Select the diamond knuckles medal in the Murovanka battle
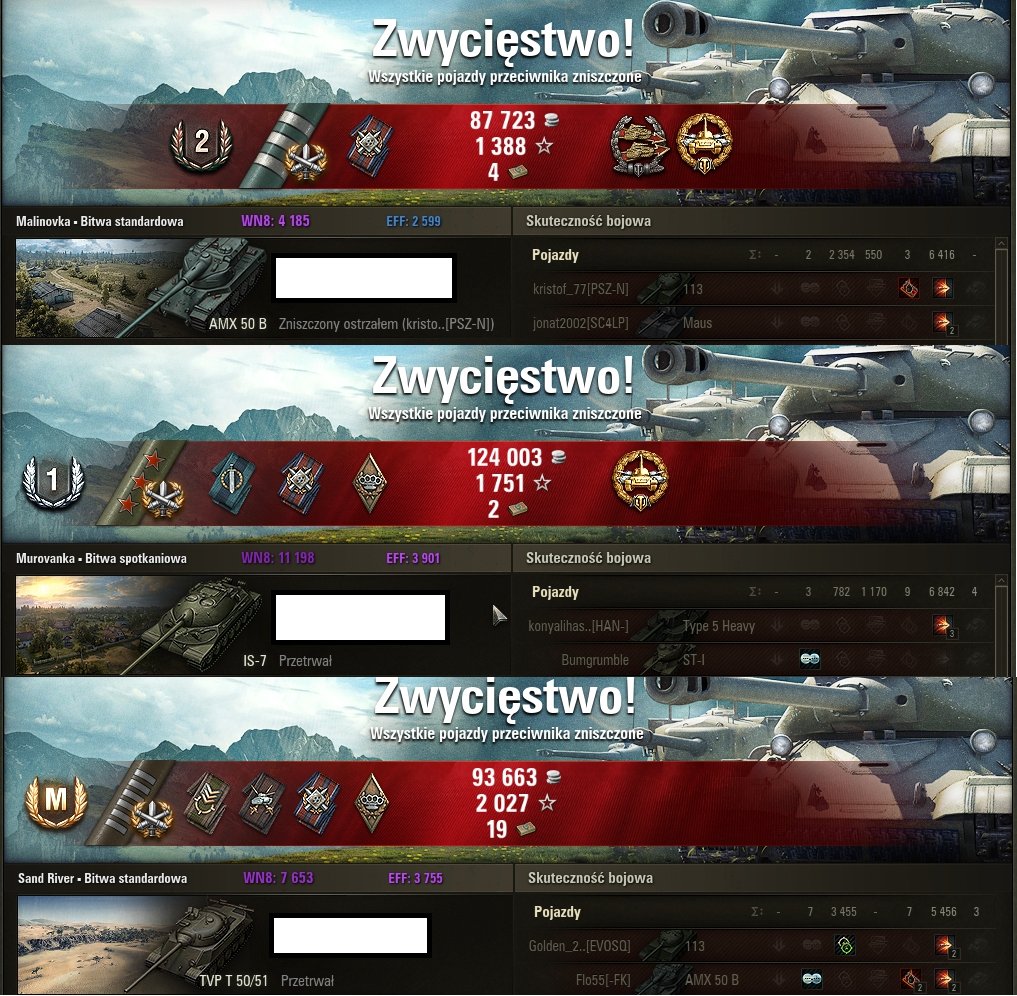1017x996 pixels. [370, 482]
